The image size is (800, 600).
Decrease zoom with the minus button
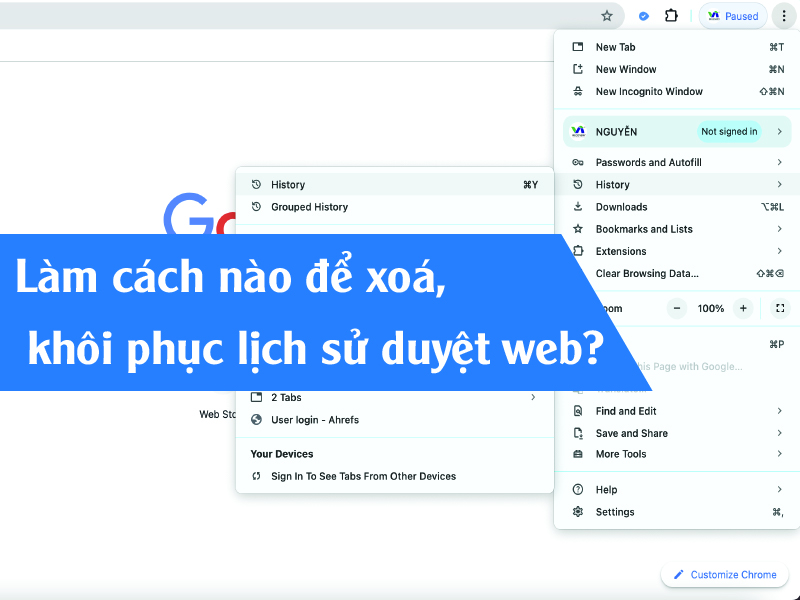pos(677,308)
